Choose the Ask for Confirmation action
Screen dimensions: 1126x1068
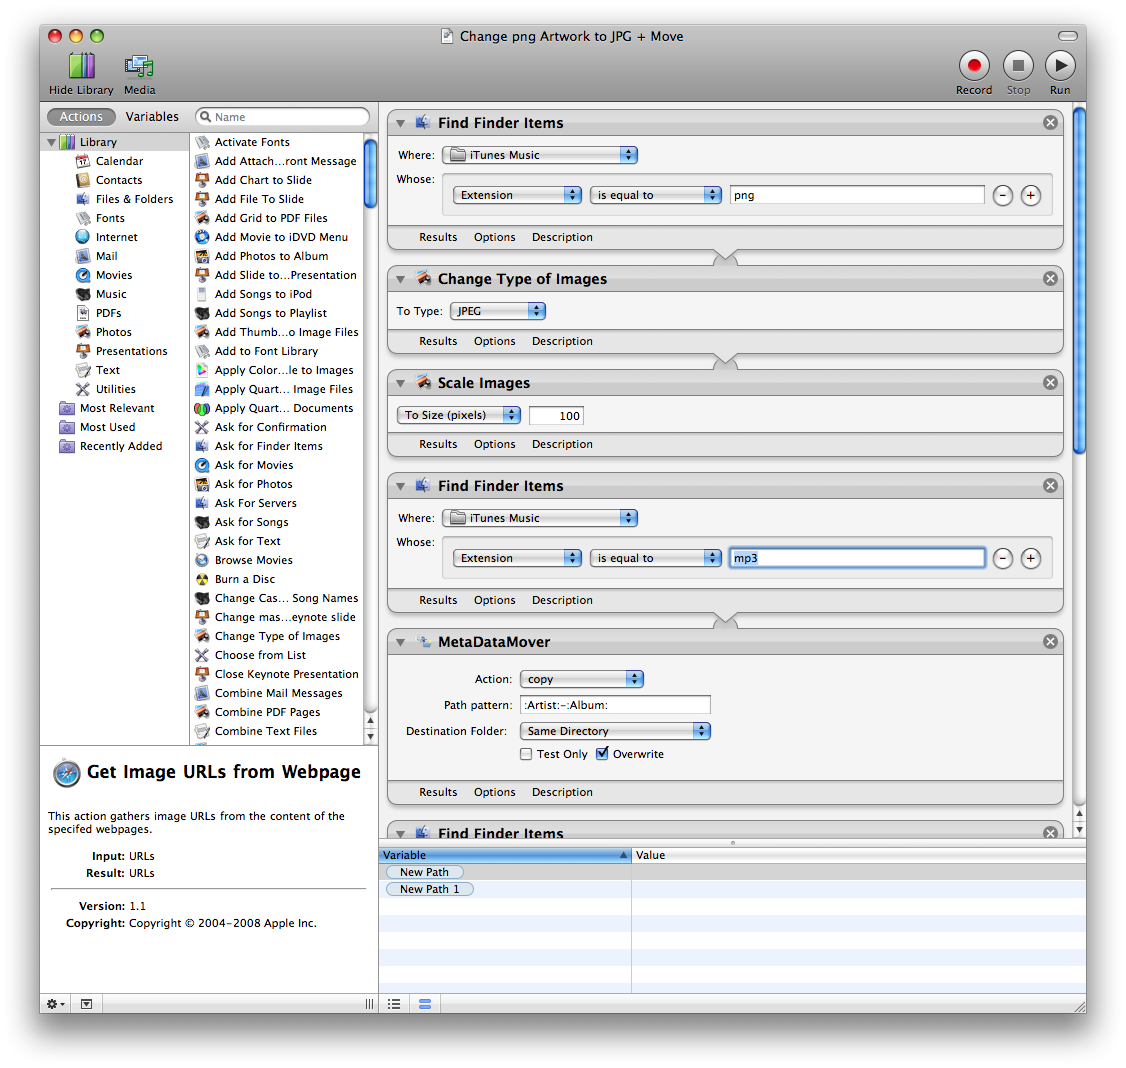pyautogui.click(x=270, y=427)
